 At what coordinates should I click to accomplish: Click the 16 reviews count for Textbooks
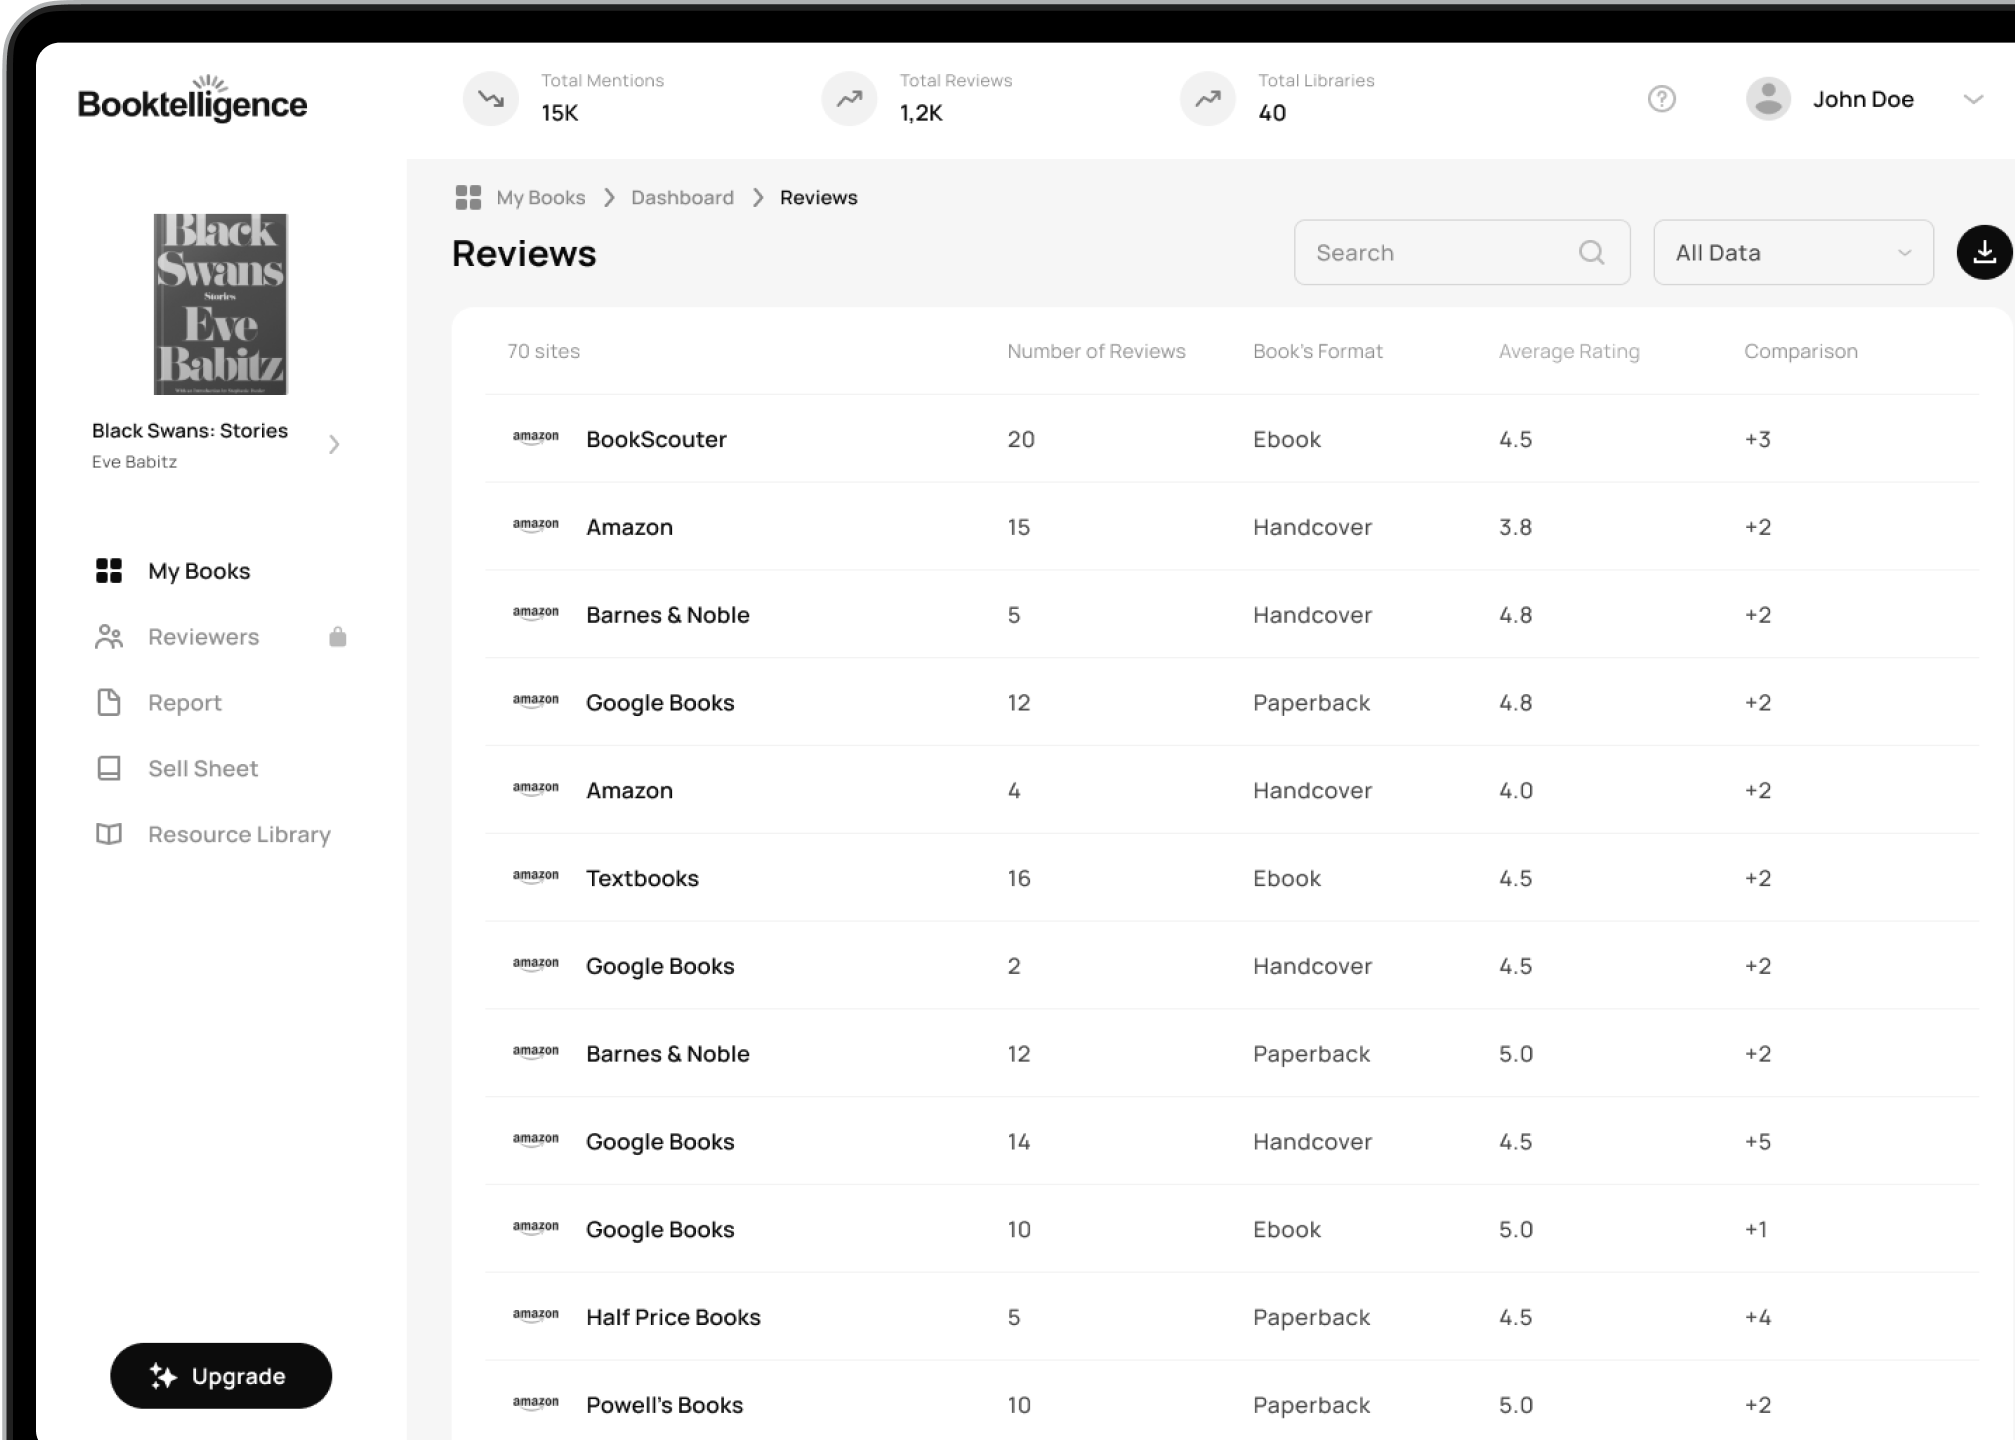[1018, 878]
